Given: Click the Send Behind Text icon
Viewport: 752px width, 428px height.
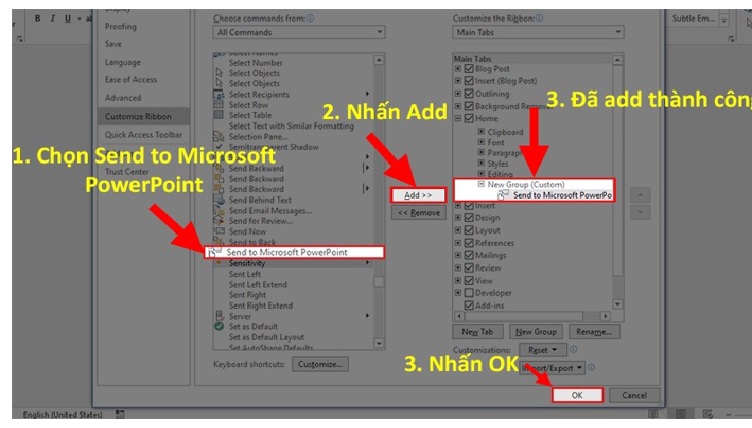Looking at the screenshot, I should pos(219,199).
